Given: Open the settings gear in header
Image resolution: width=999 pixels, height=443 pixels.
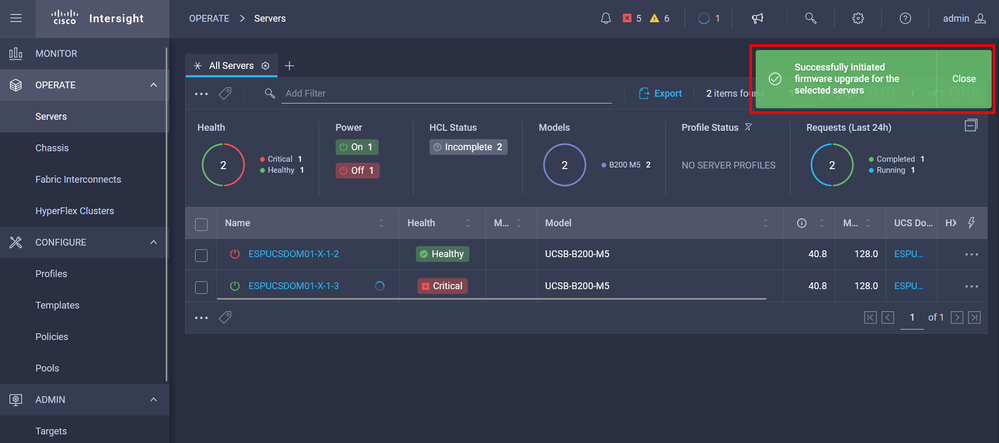Looking at the screenshot, I should click(x=858, y=18).
